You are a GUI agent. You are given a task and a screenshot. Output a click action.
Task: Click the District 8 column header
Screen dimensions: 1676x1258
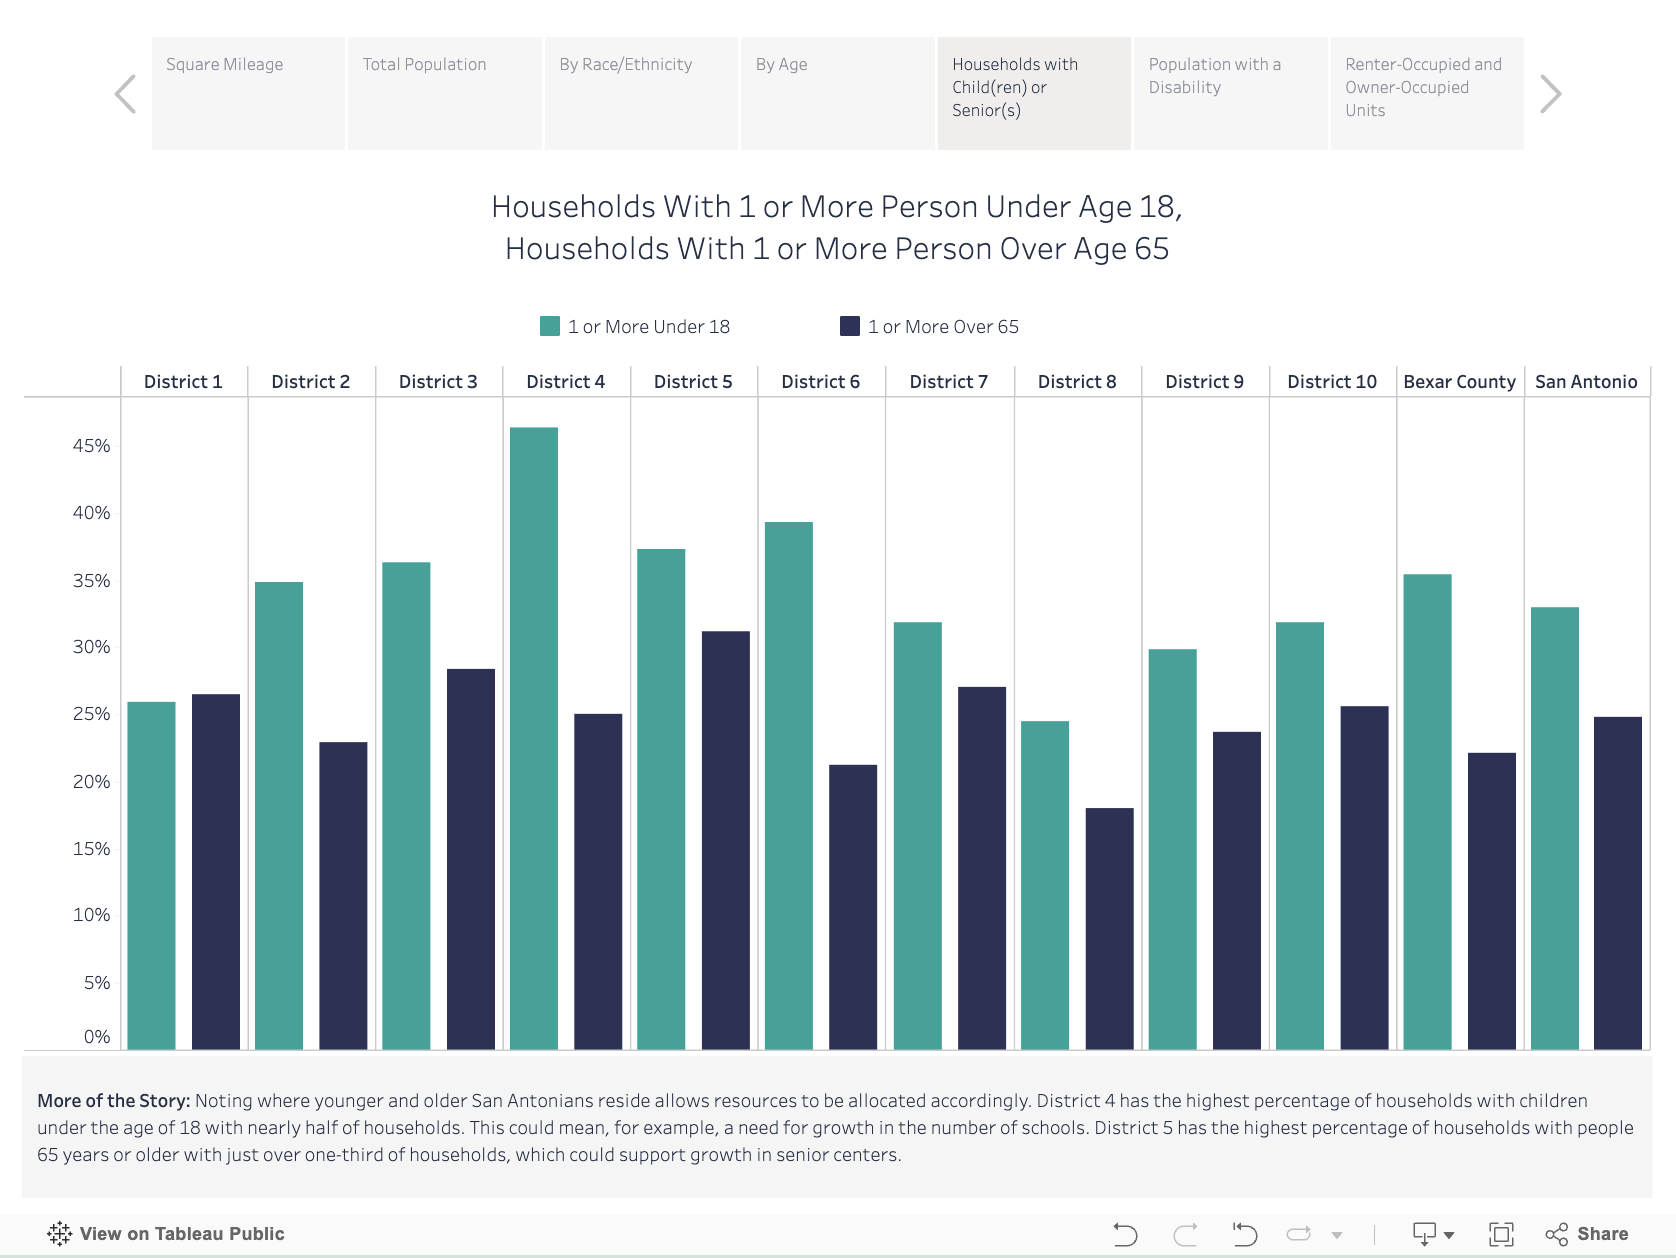point(1077,381)
